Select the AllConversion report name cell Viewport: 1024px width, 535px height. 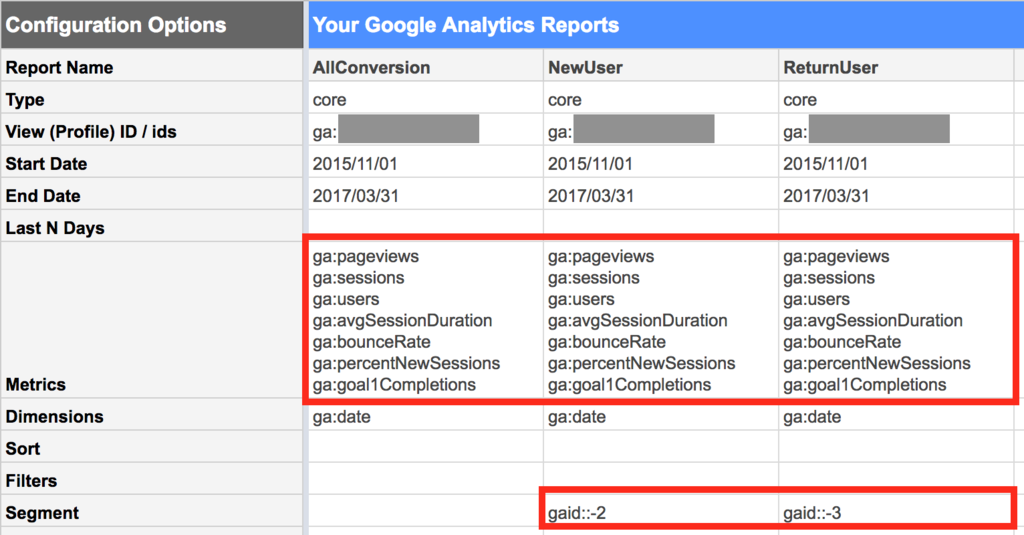pyautogui.click(x=424, y=68)
